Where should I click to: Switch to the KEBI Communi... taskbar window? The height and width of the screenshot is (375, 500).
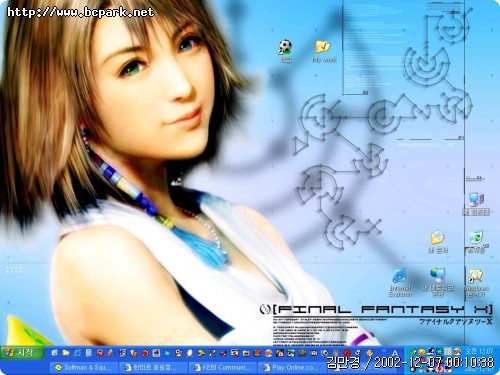[x=222, y=368]
